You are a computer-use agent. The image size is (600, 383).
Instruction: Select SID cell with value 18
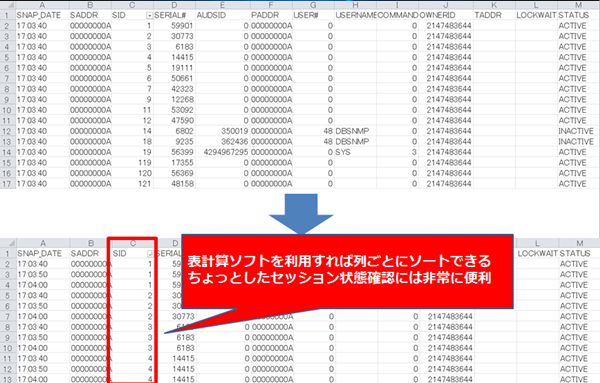tap(132, 142)
